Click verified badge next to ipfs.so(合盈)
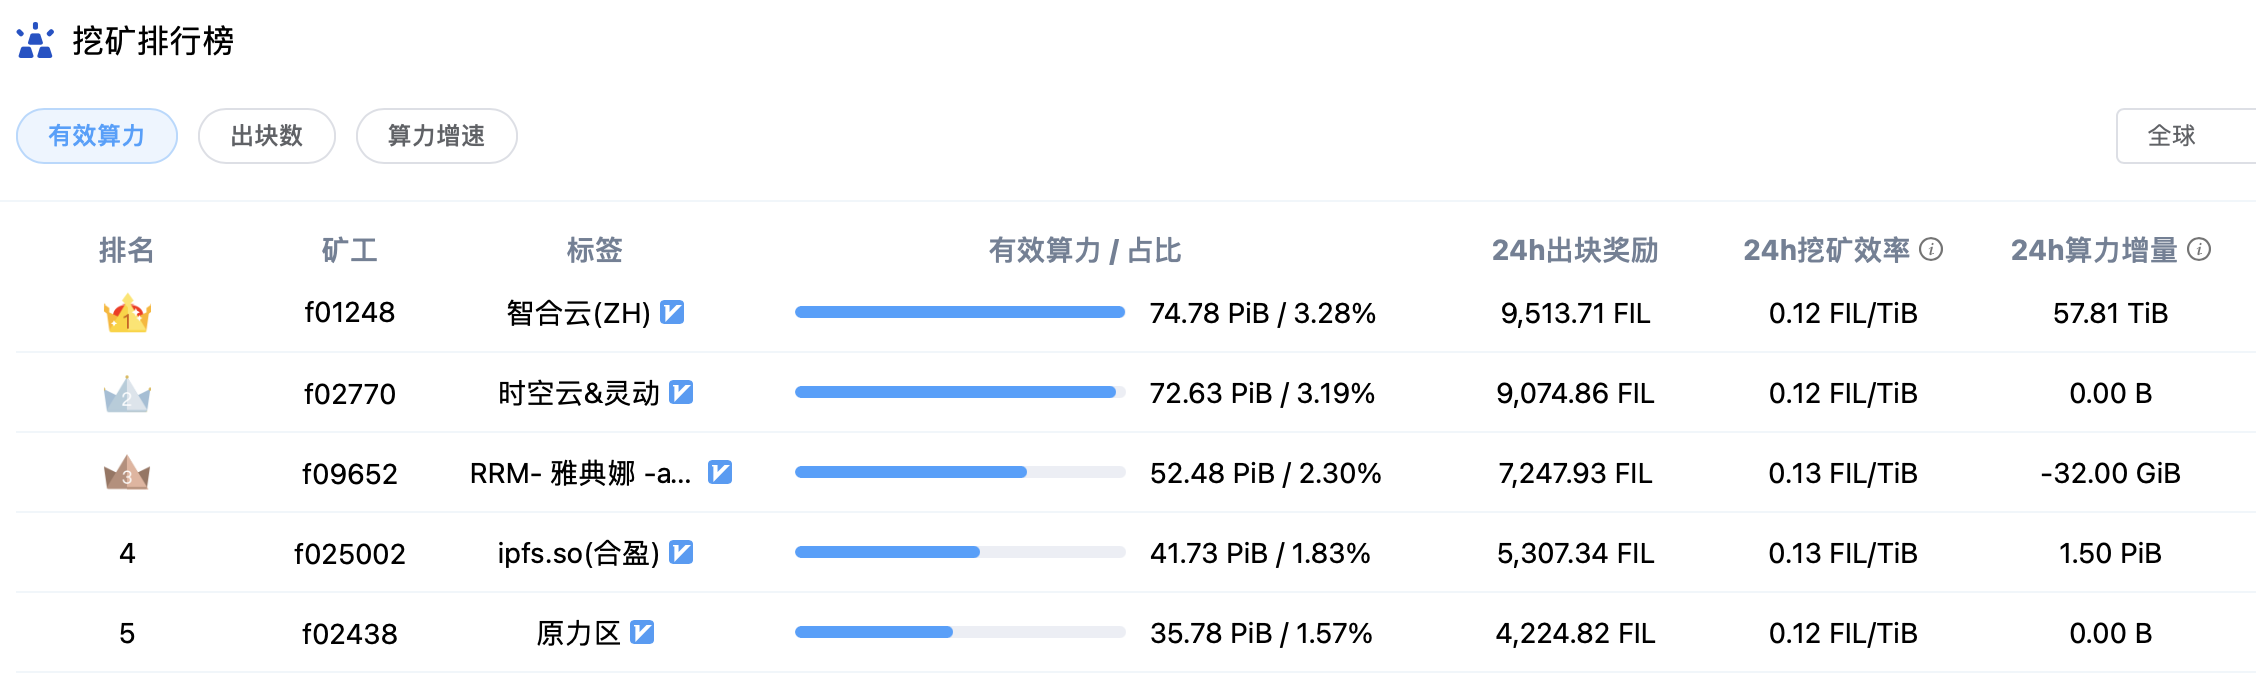The width and height of the screenshot is (2256, 674). point(681,552)
